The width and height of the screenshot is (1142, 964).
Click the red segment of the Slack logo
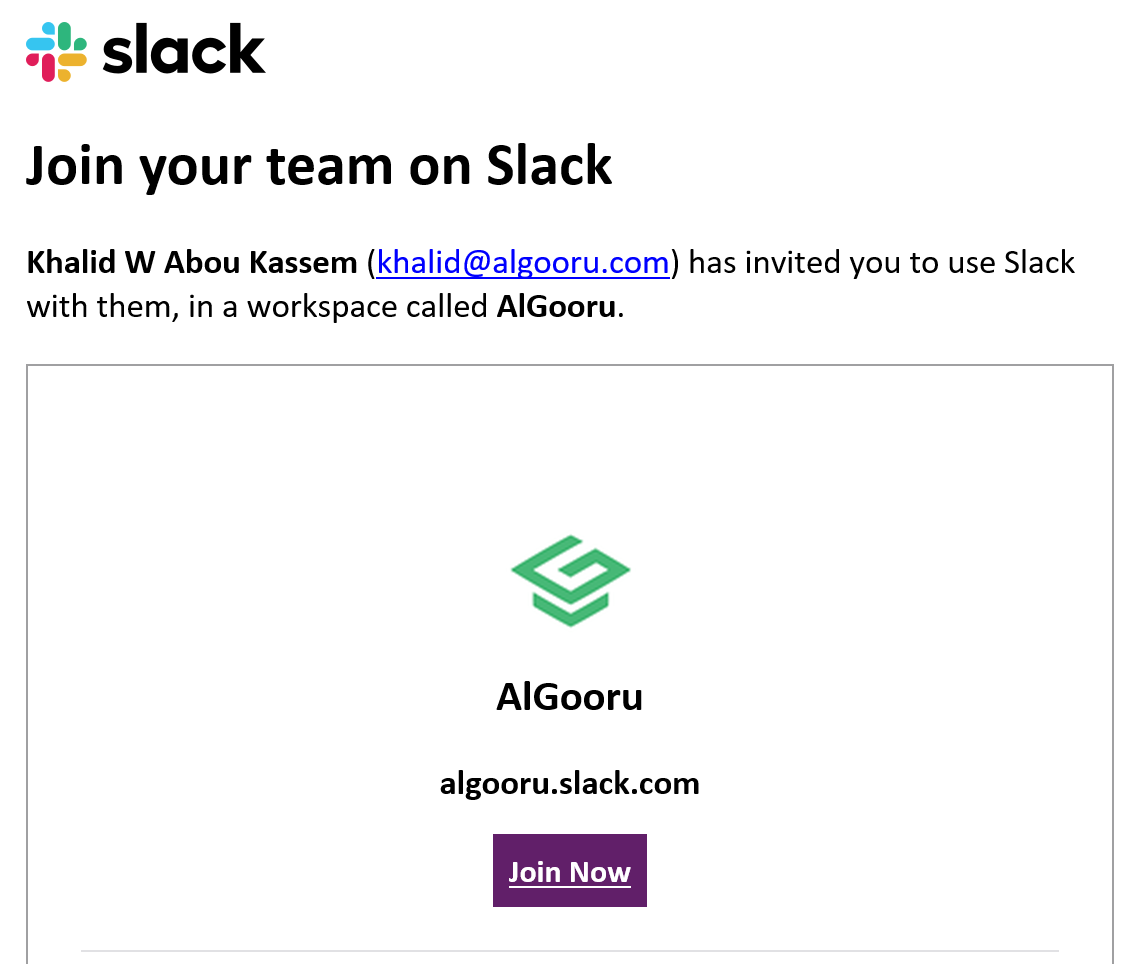[x=46, y=70]
